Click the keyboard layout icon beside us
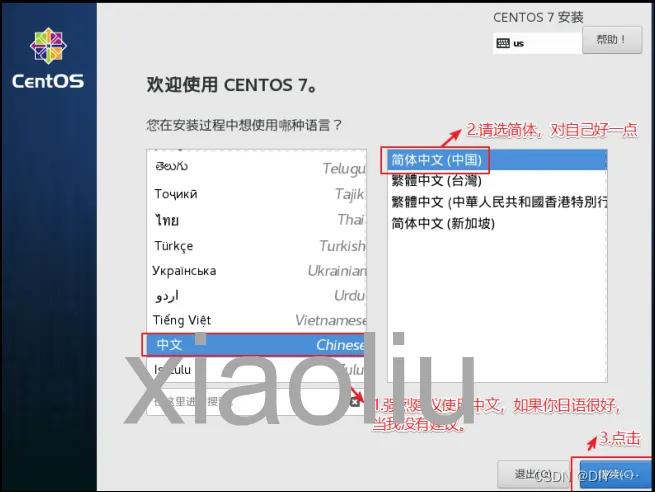The width and height of the screenshot is (655, 492). pos(503,43)
